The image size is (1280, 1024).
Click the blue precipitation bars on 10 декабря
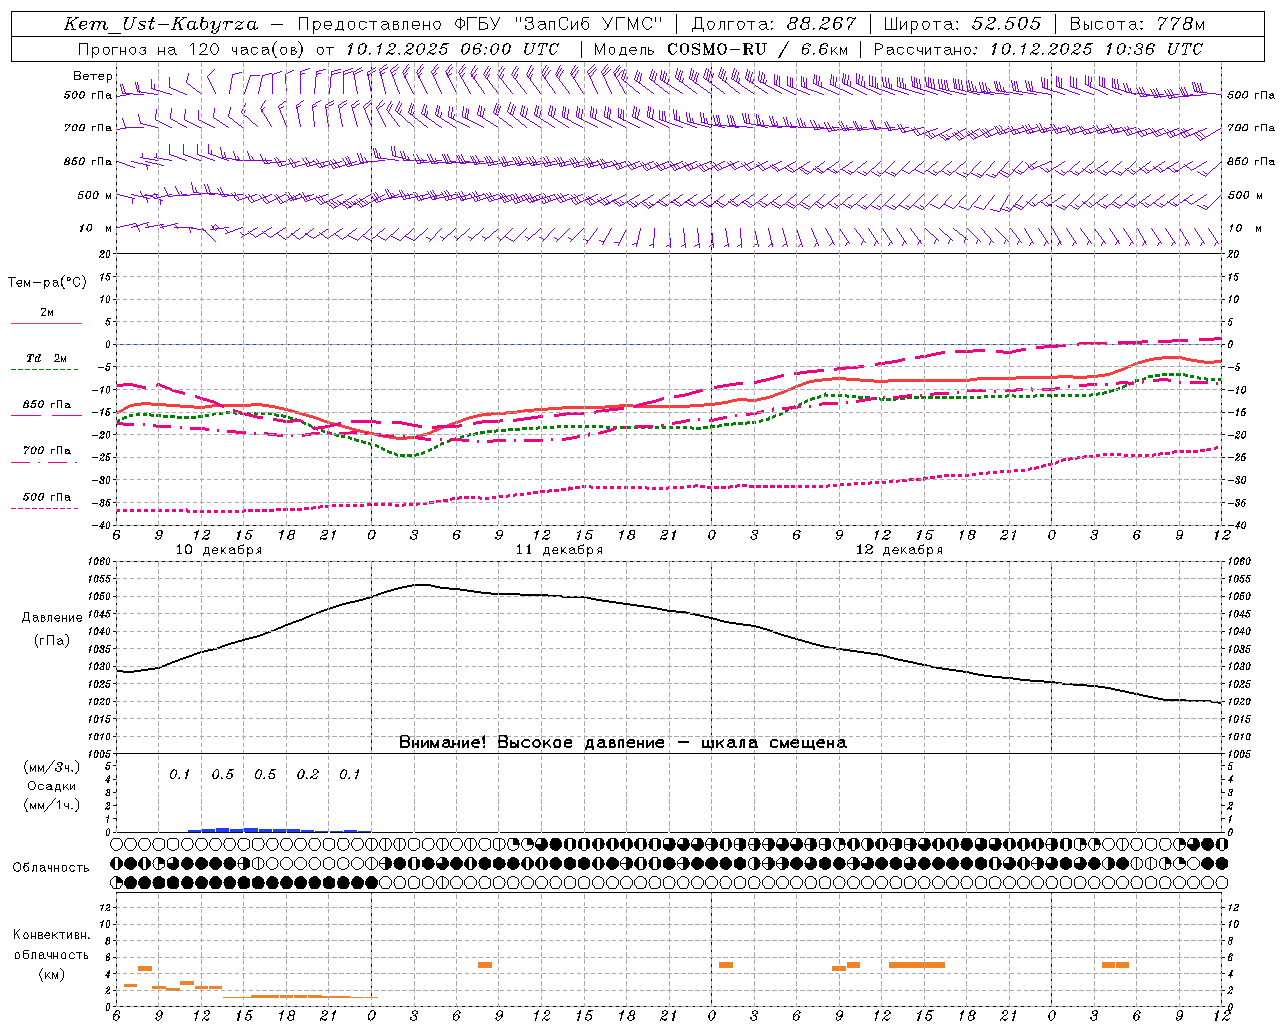[279, 829]
